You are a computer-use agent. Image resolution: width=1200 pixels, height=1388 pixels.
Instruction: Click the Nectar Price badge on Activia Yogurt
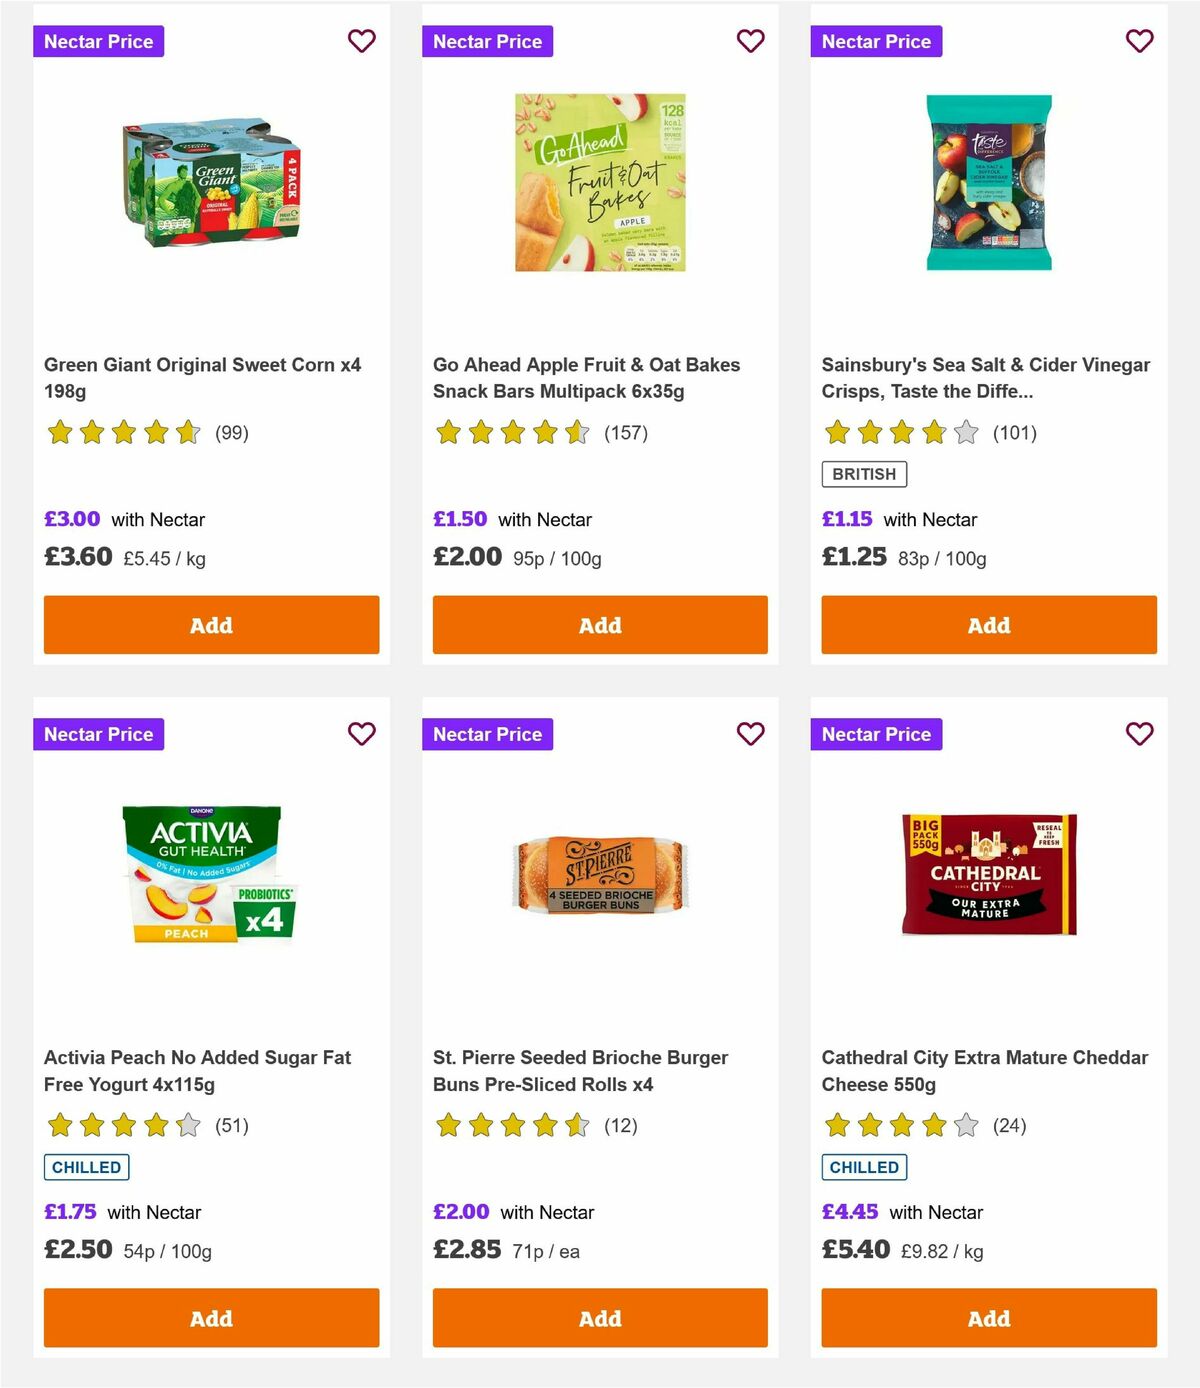click(x=99, y=733)
